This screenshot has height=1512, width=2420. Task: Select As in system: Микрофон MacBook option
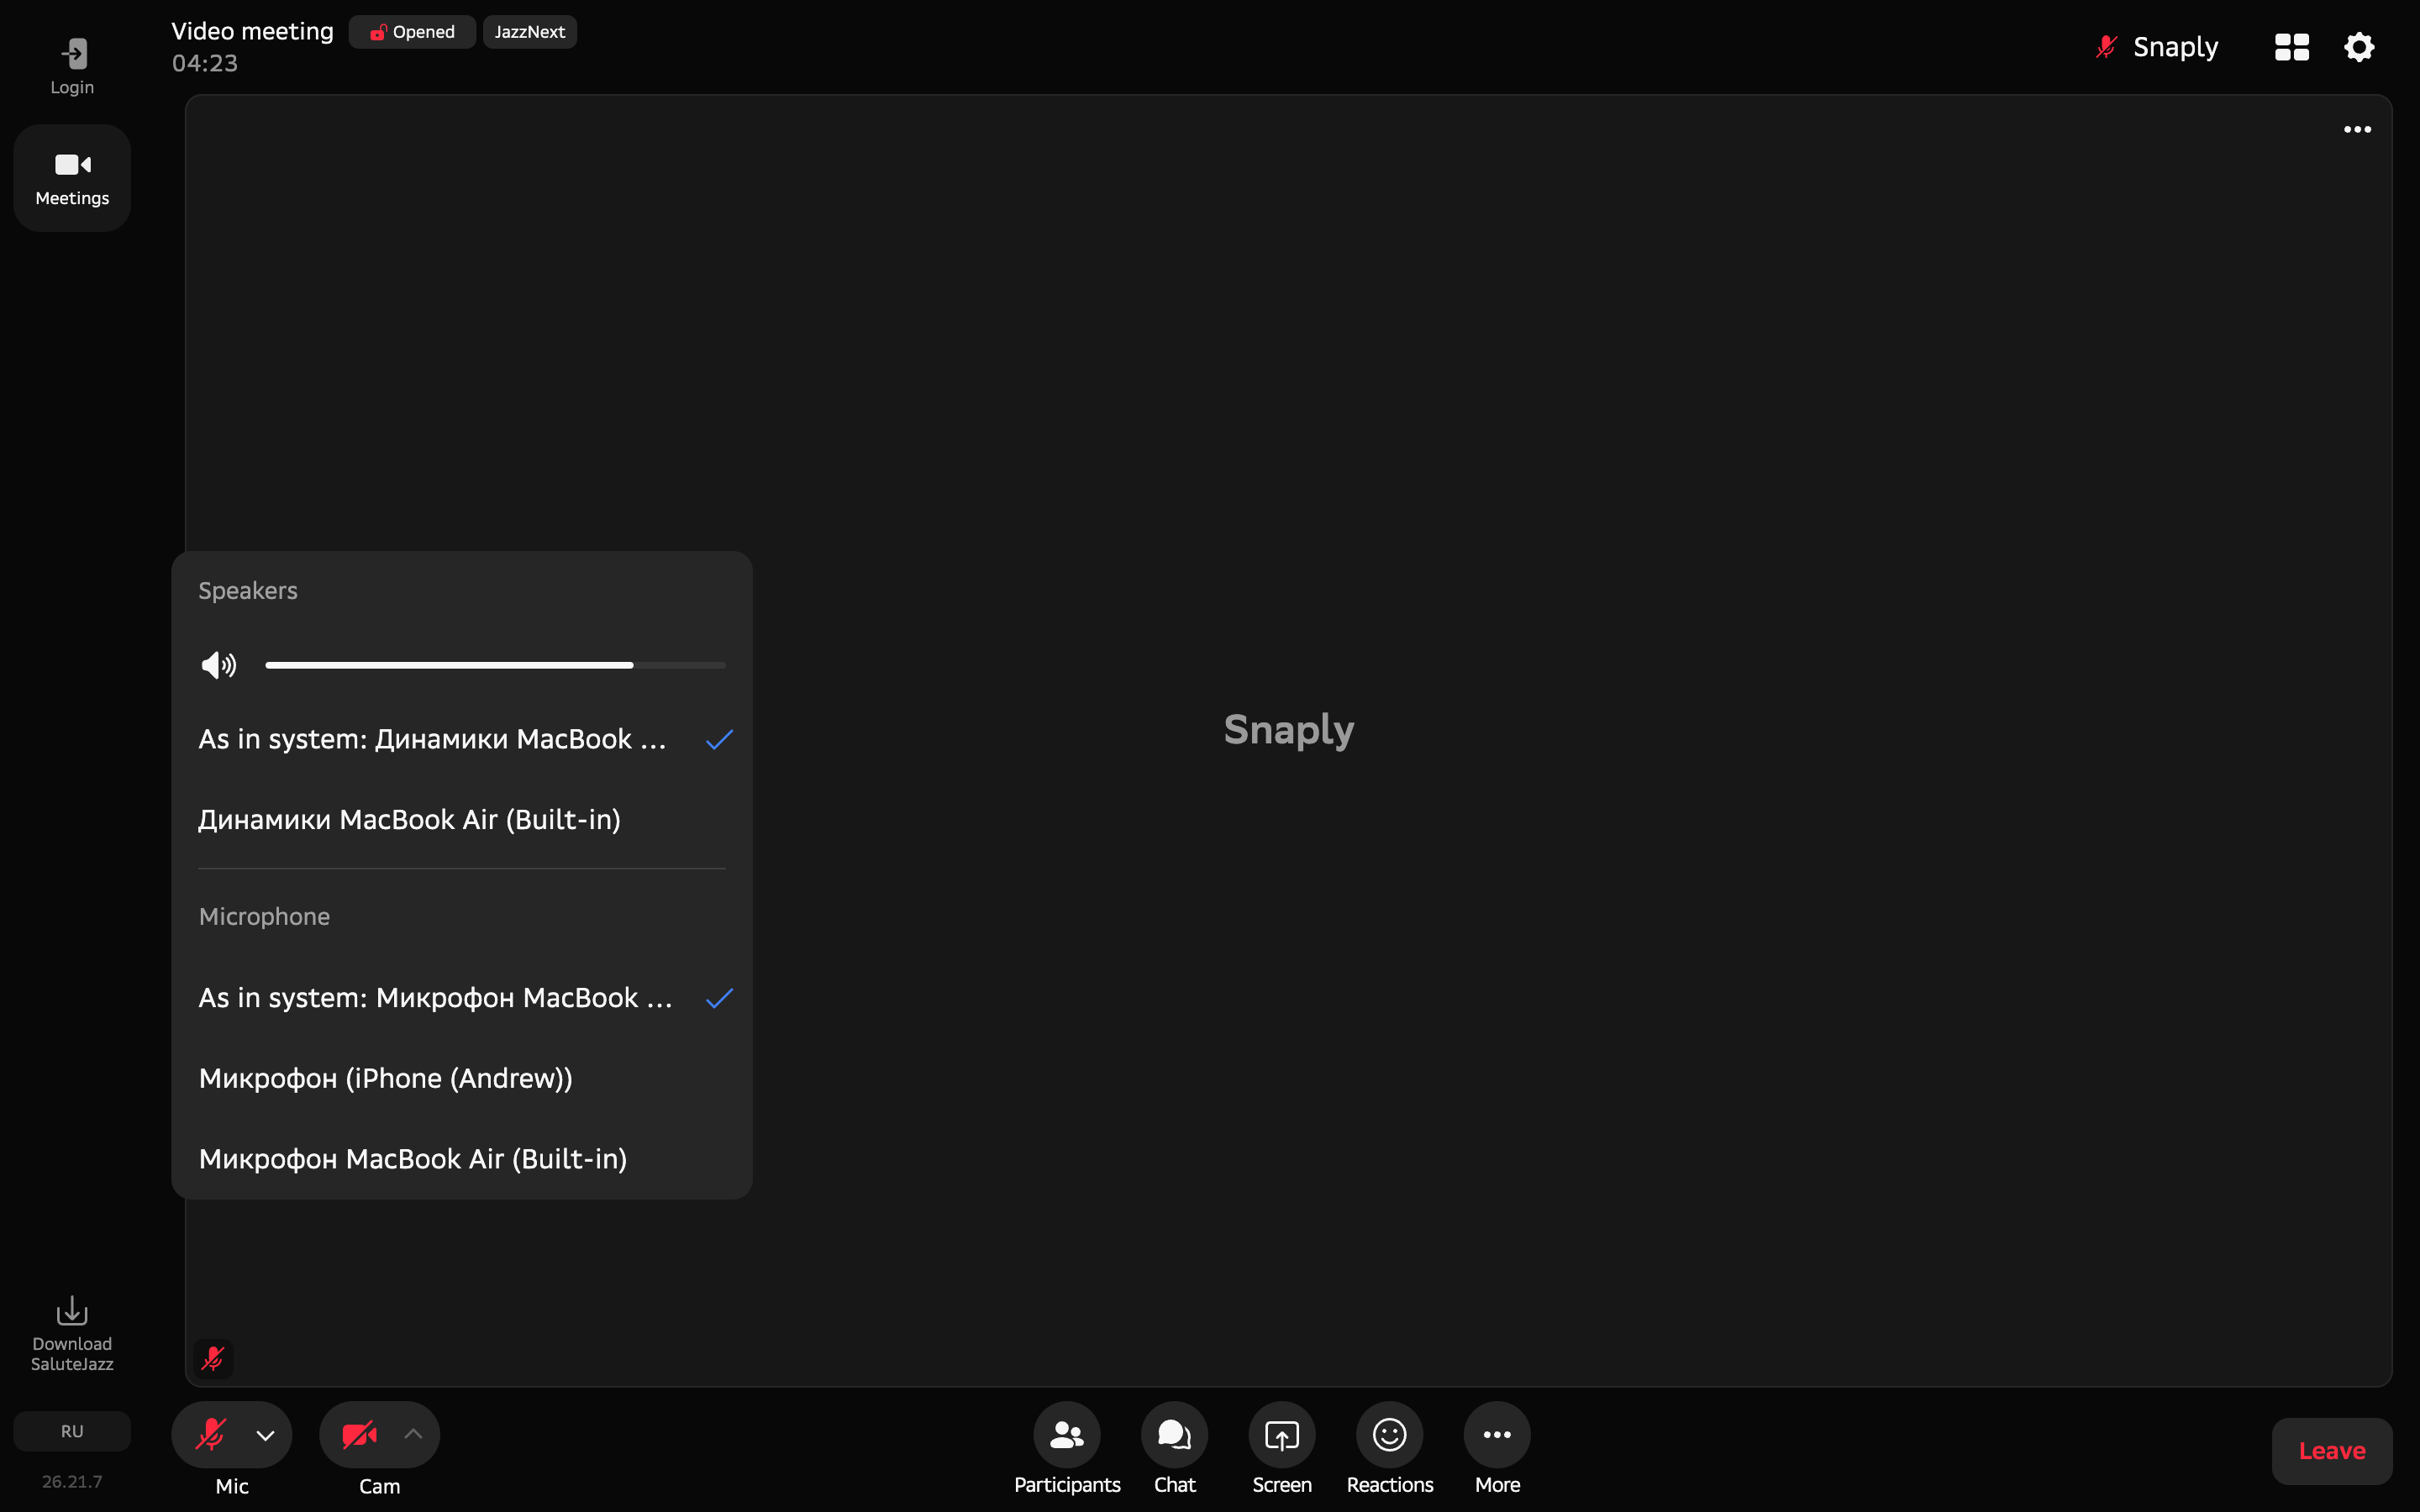(462, 998)
